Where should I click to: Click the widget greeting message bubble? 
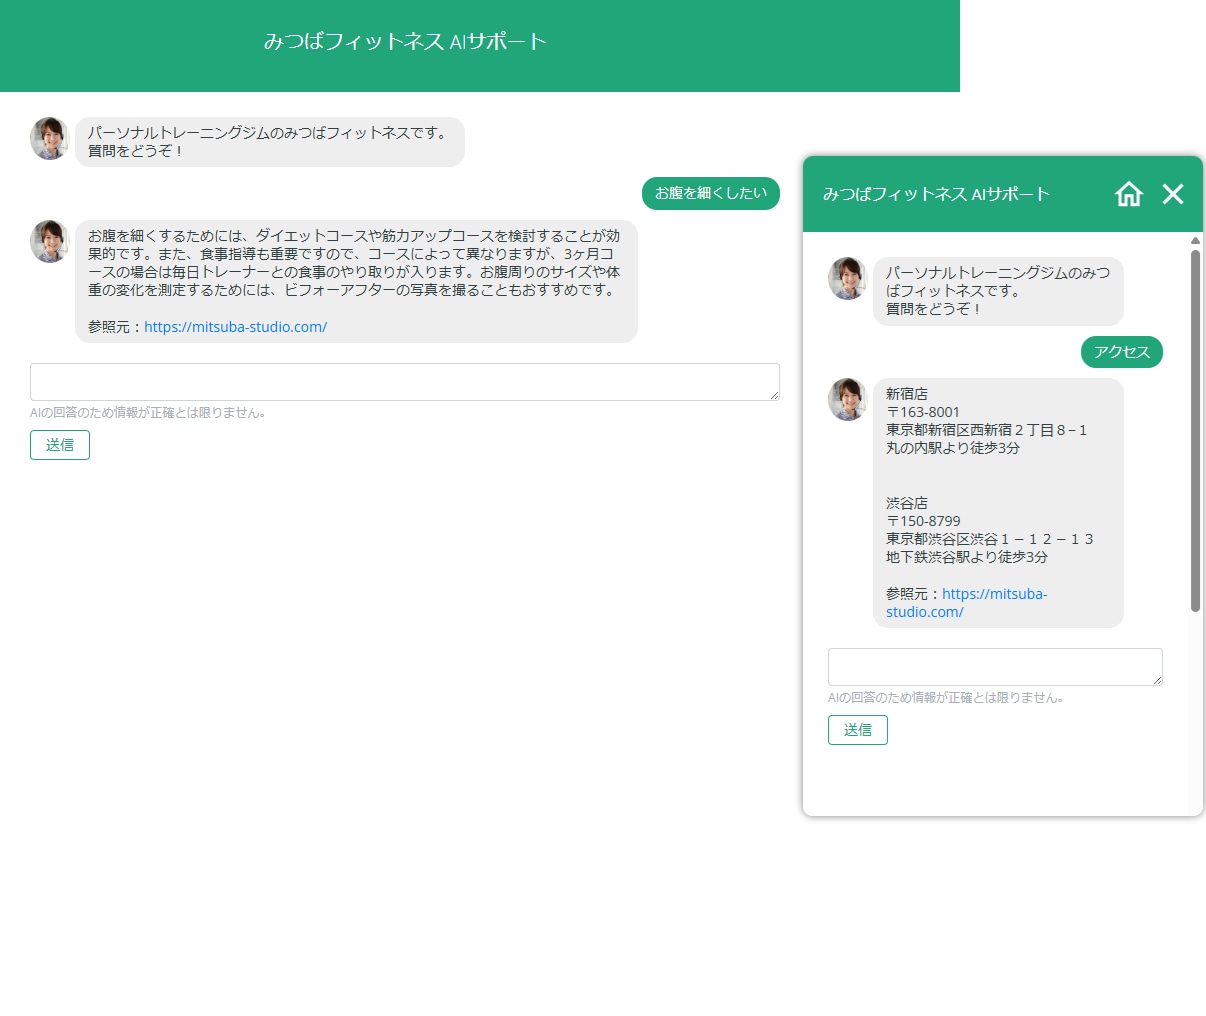pyautogui.click(x=998, y=291)
